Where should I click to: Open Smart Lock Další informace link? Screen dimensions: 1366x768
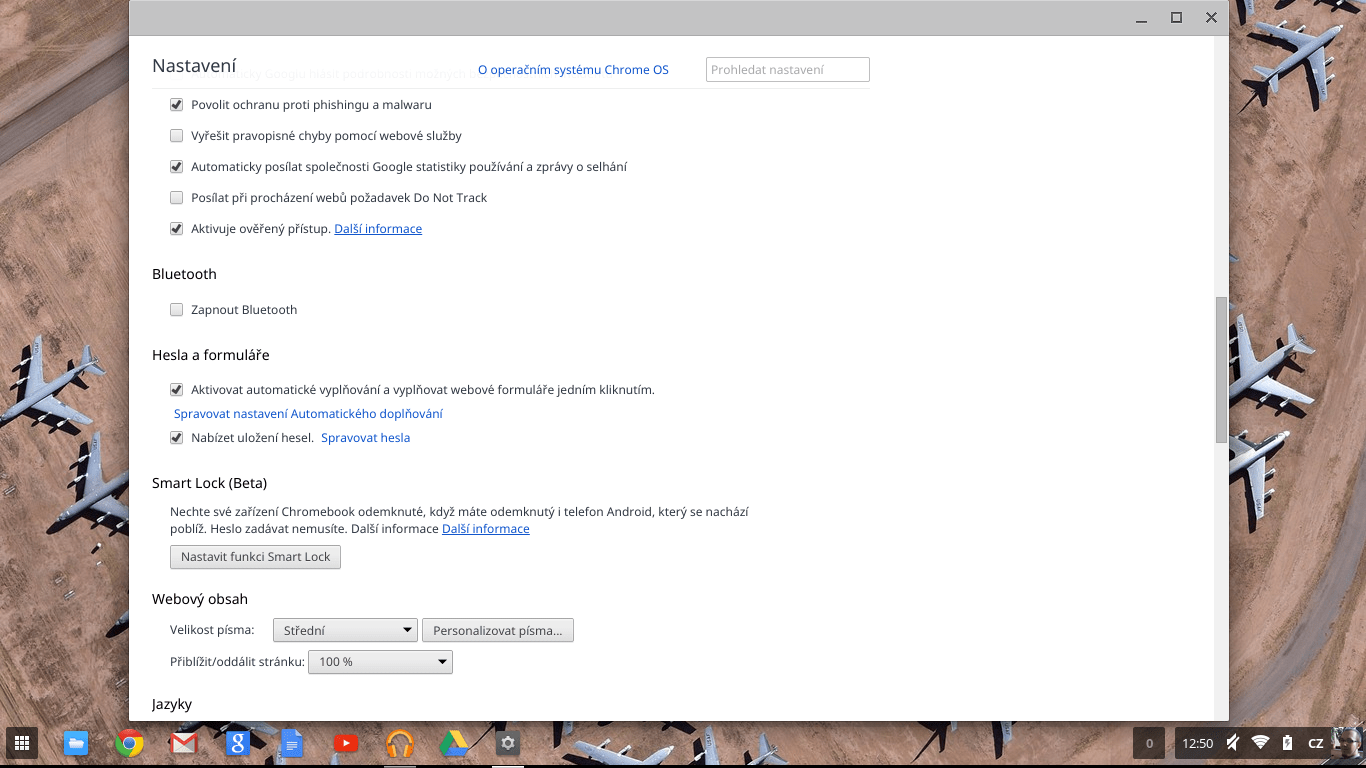coord(486,528)
